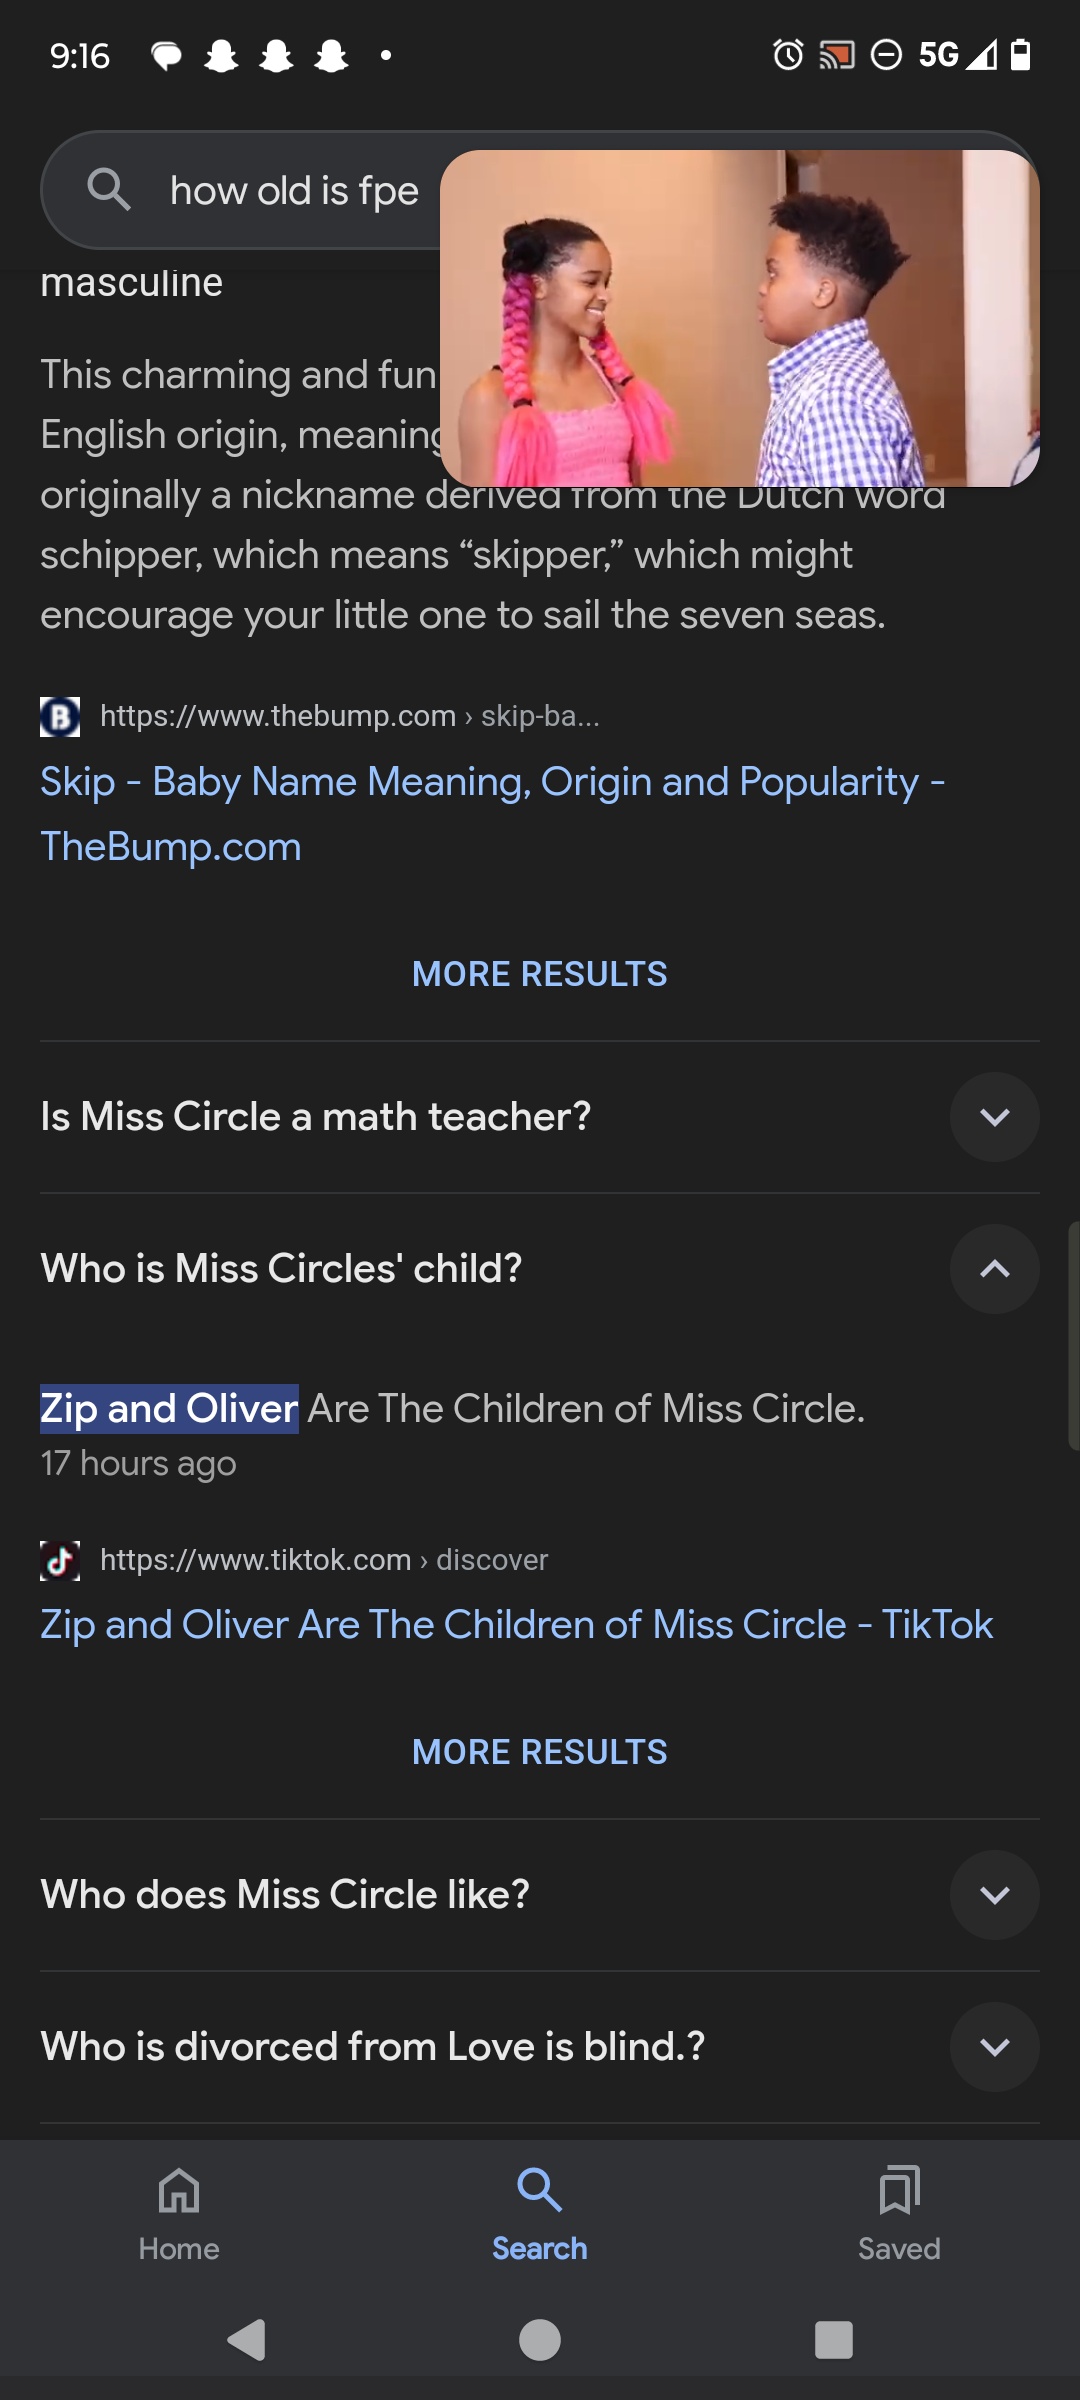Viewport: 1080px width, 2400px height.
Task: Tap the TikTok favicon icon
Action: click(x=60, y=1560)
